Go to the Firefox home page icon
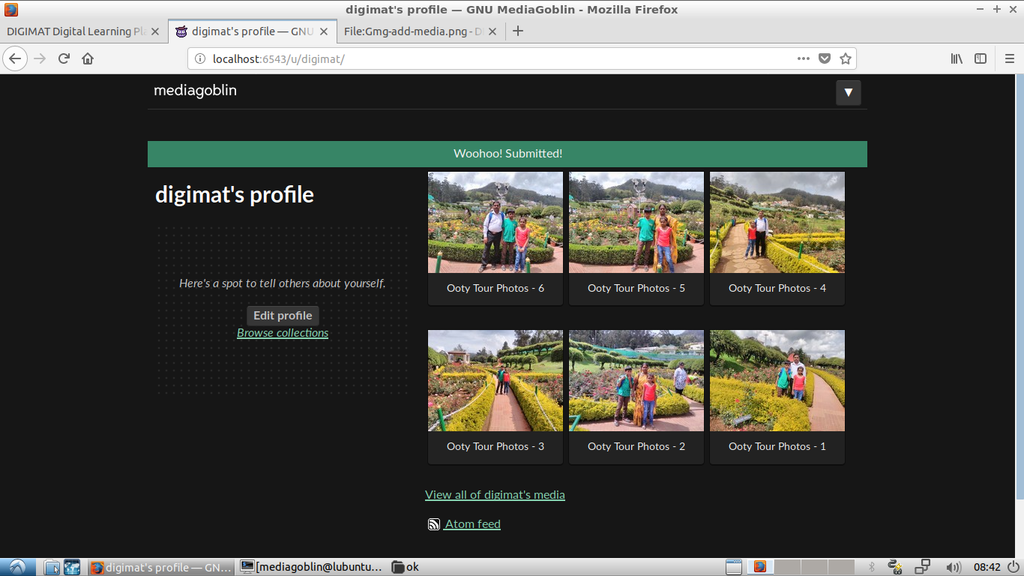1024x576 pixels. 88,59
